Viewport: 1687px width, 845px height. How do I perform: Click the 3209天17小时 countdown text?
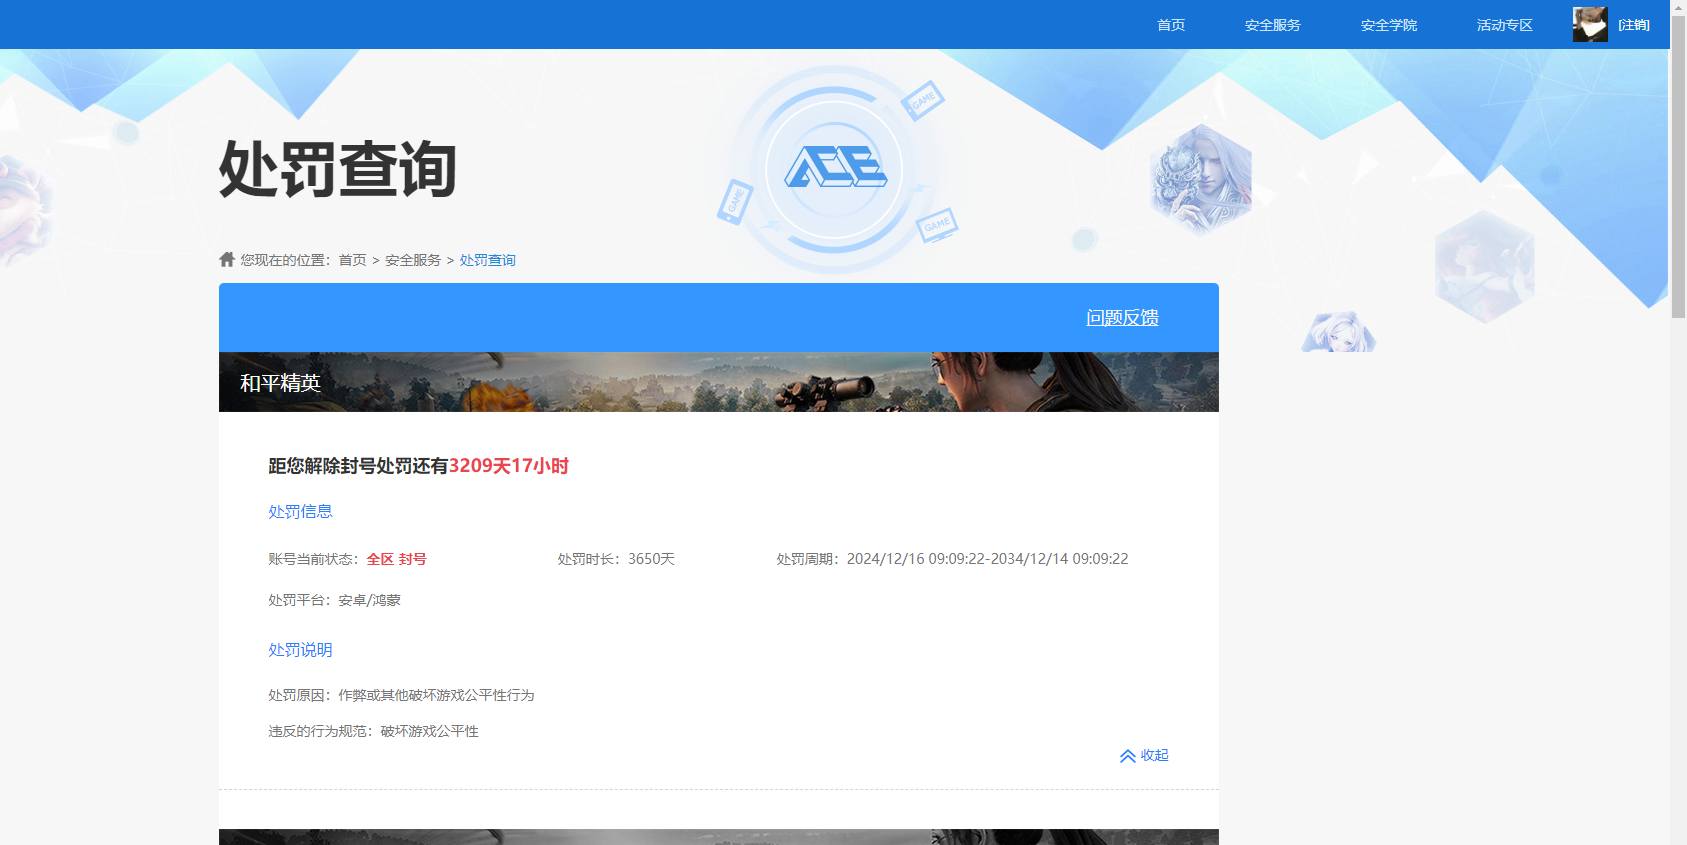click(508, 466)
